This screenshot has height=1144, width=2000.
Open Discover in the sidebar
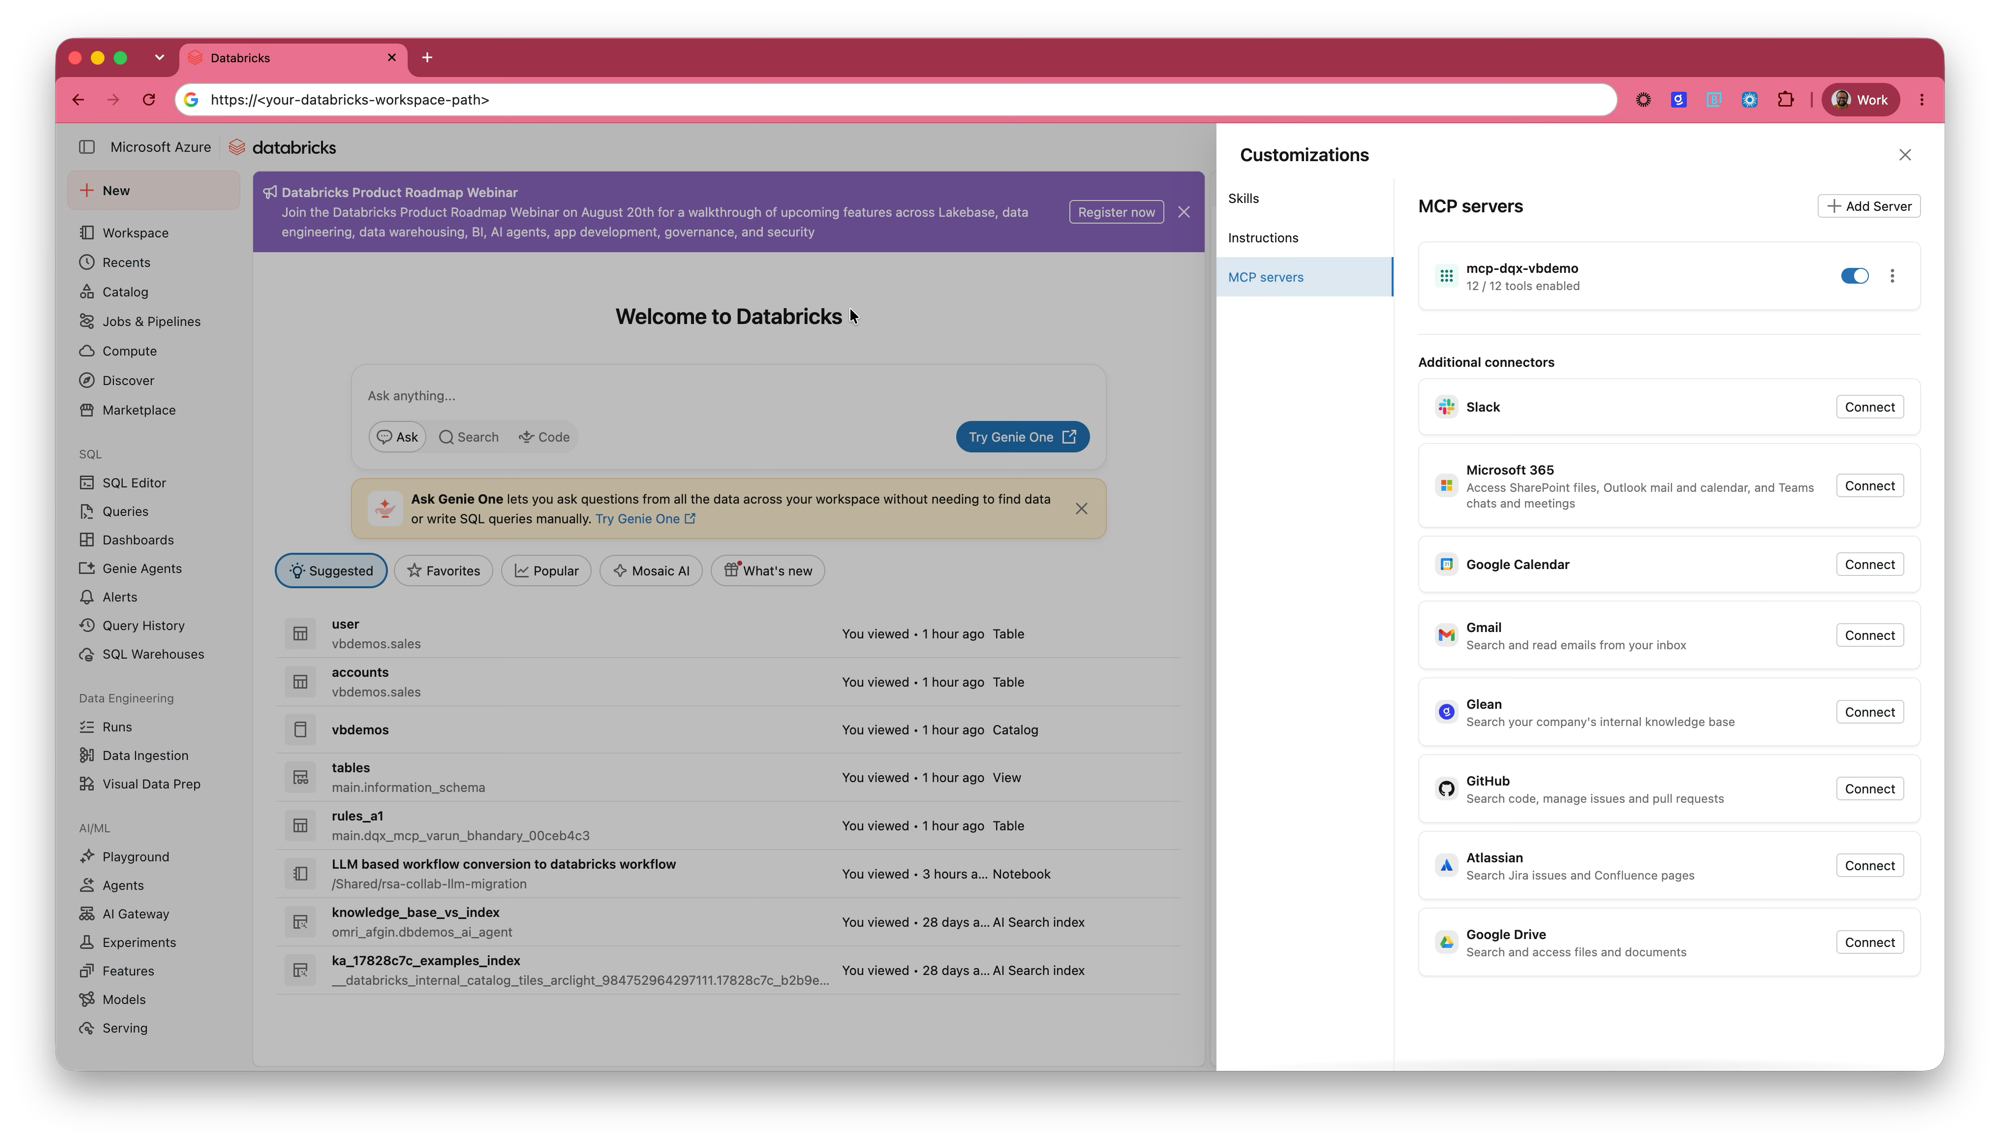(128, 380)
